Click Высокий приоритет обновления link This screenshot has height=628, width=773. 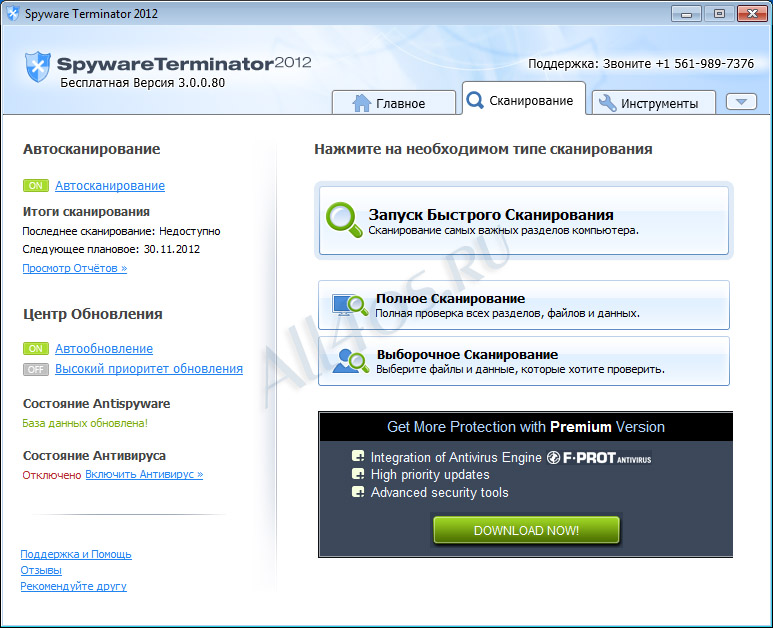click(x=149, y=369)
